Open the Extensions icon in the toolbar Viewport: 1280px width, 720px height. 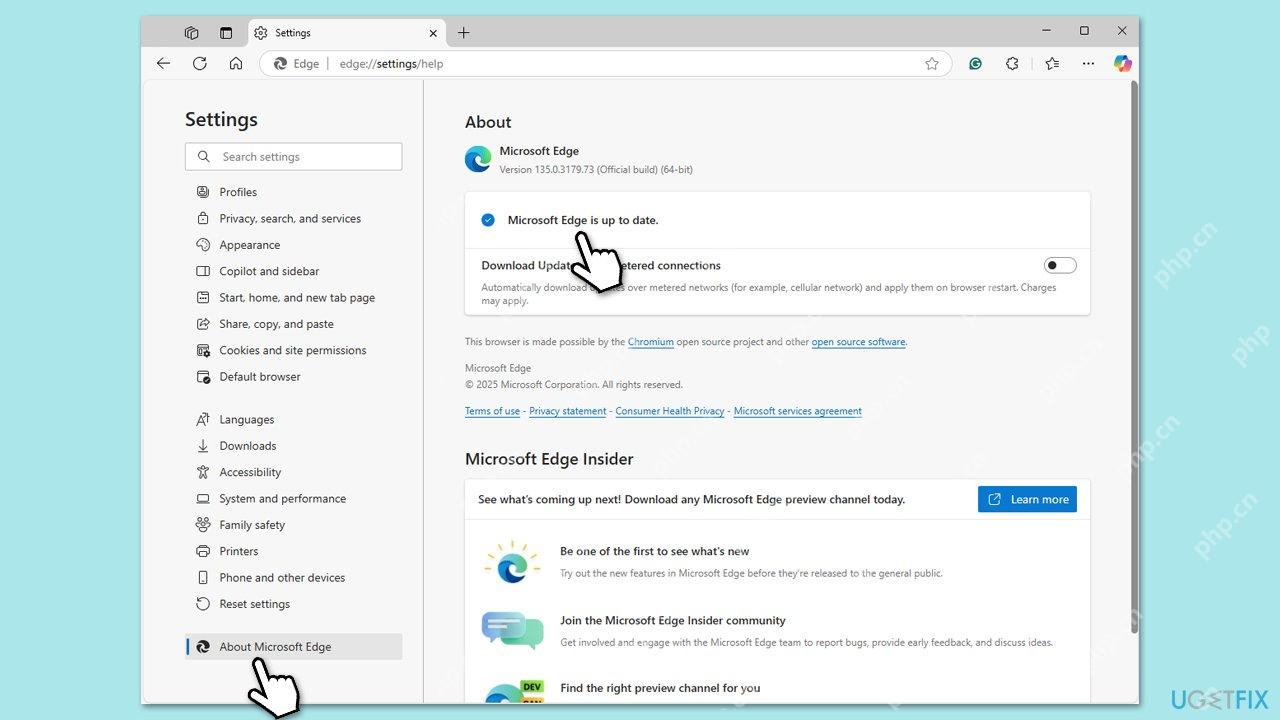[x=1012, y=63]
